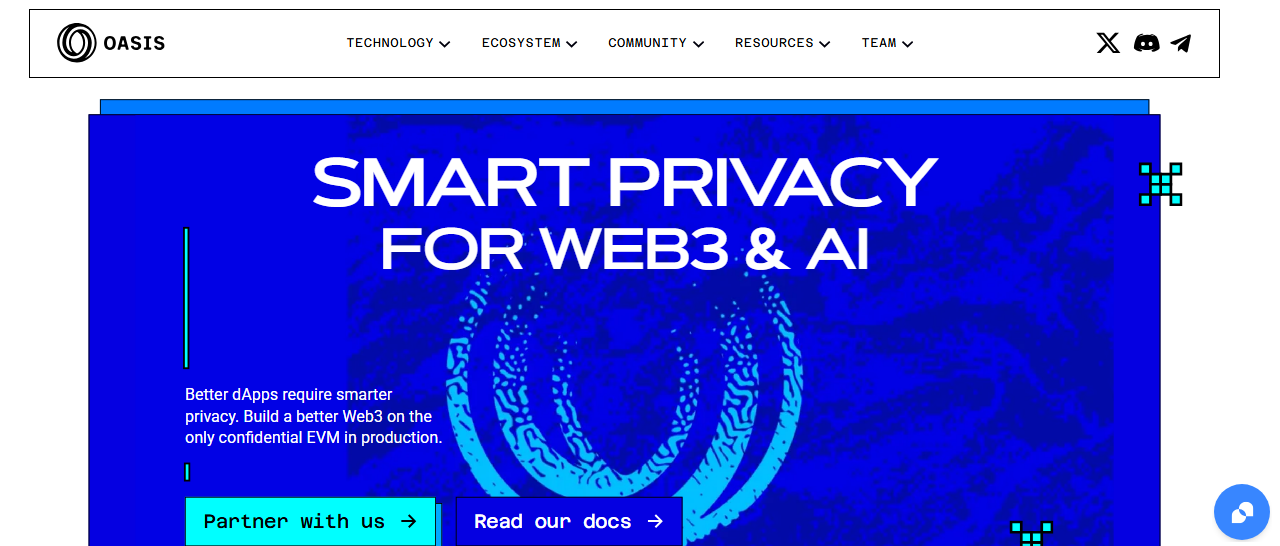This screenshot has height=546, width=1280.
Task: Open the X (Twitter) social icon
Action: pyautogui.click(x=1108, y=43)
